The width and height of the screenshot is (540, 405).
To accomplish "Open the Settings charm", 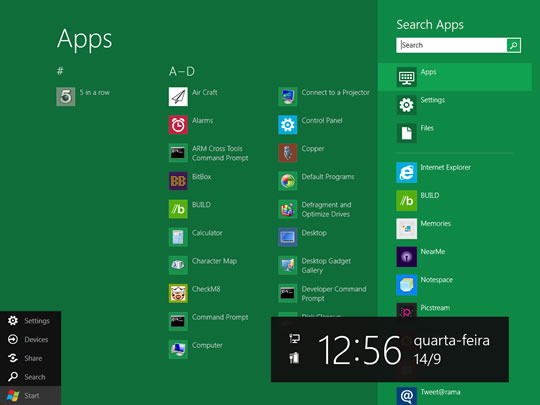I will coord(30,321).
